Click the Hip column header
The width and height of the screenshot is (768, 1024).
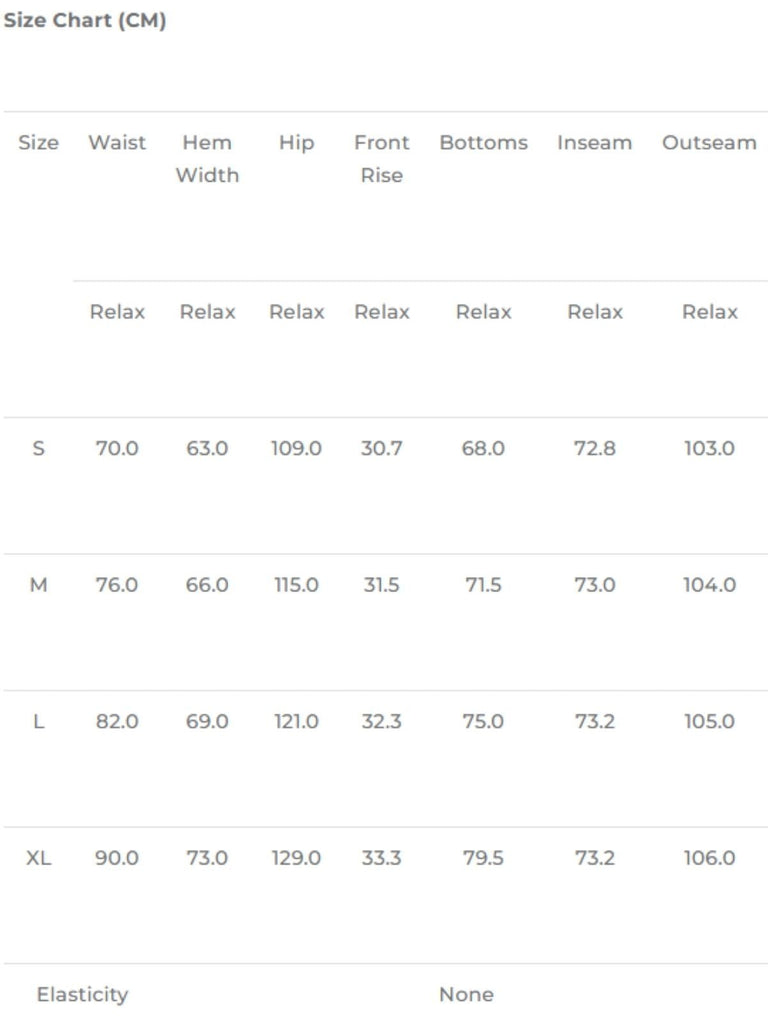click(x=296, y=143)
